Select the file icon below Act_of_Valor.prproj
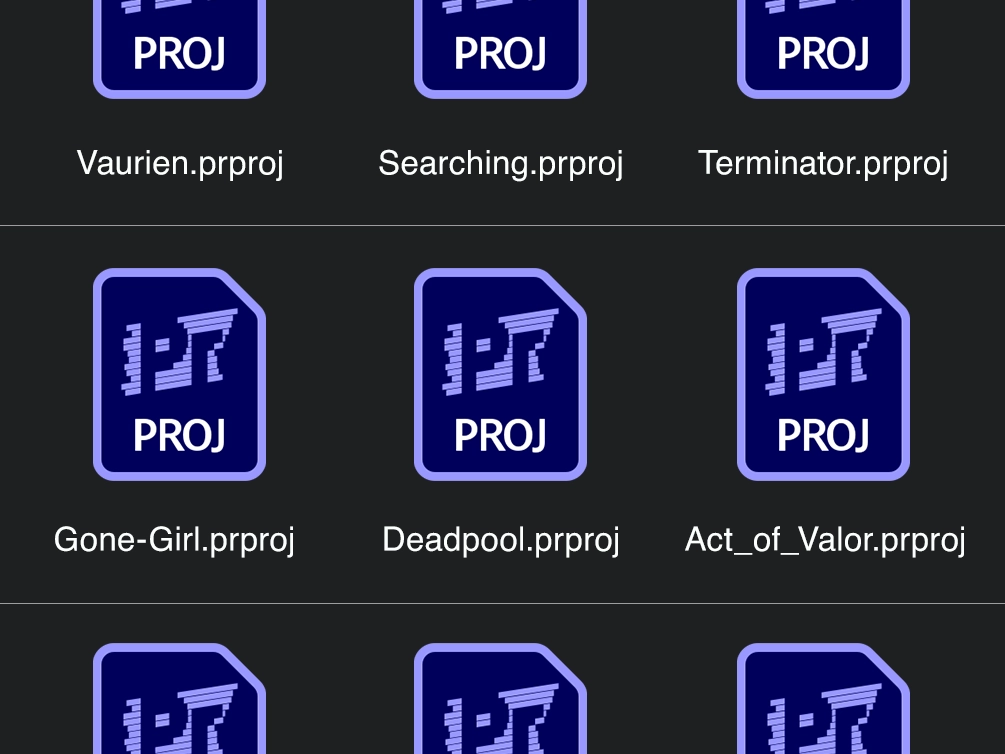This screenshot has height=754, width=1005. (x=823, y=700)
